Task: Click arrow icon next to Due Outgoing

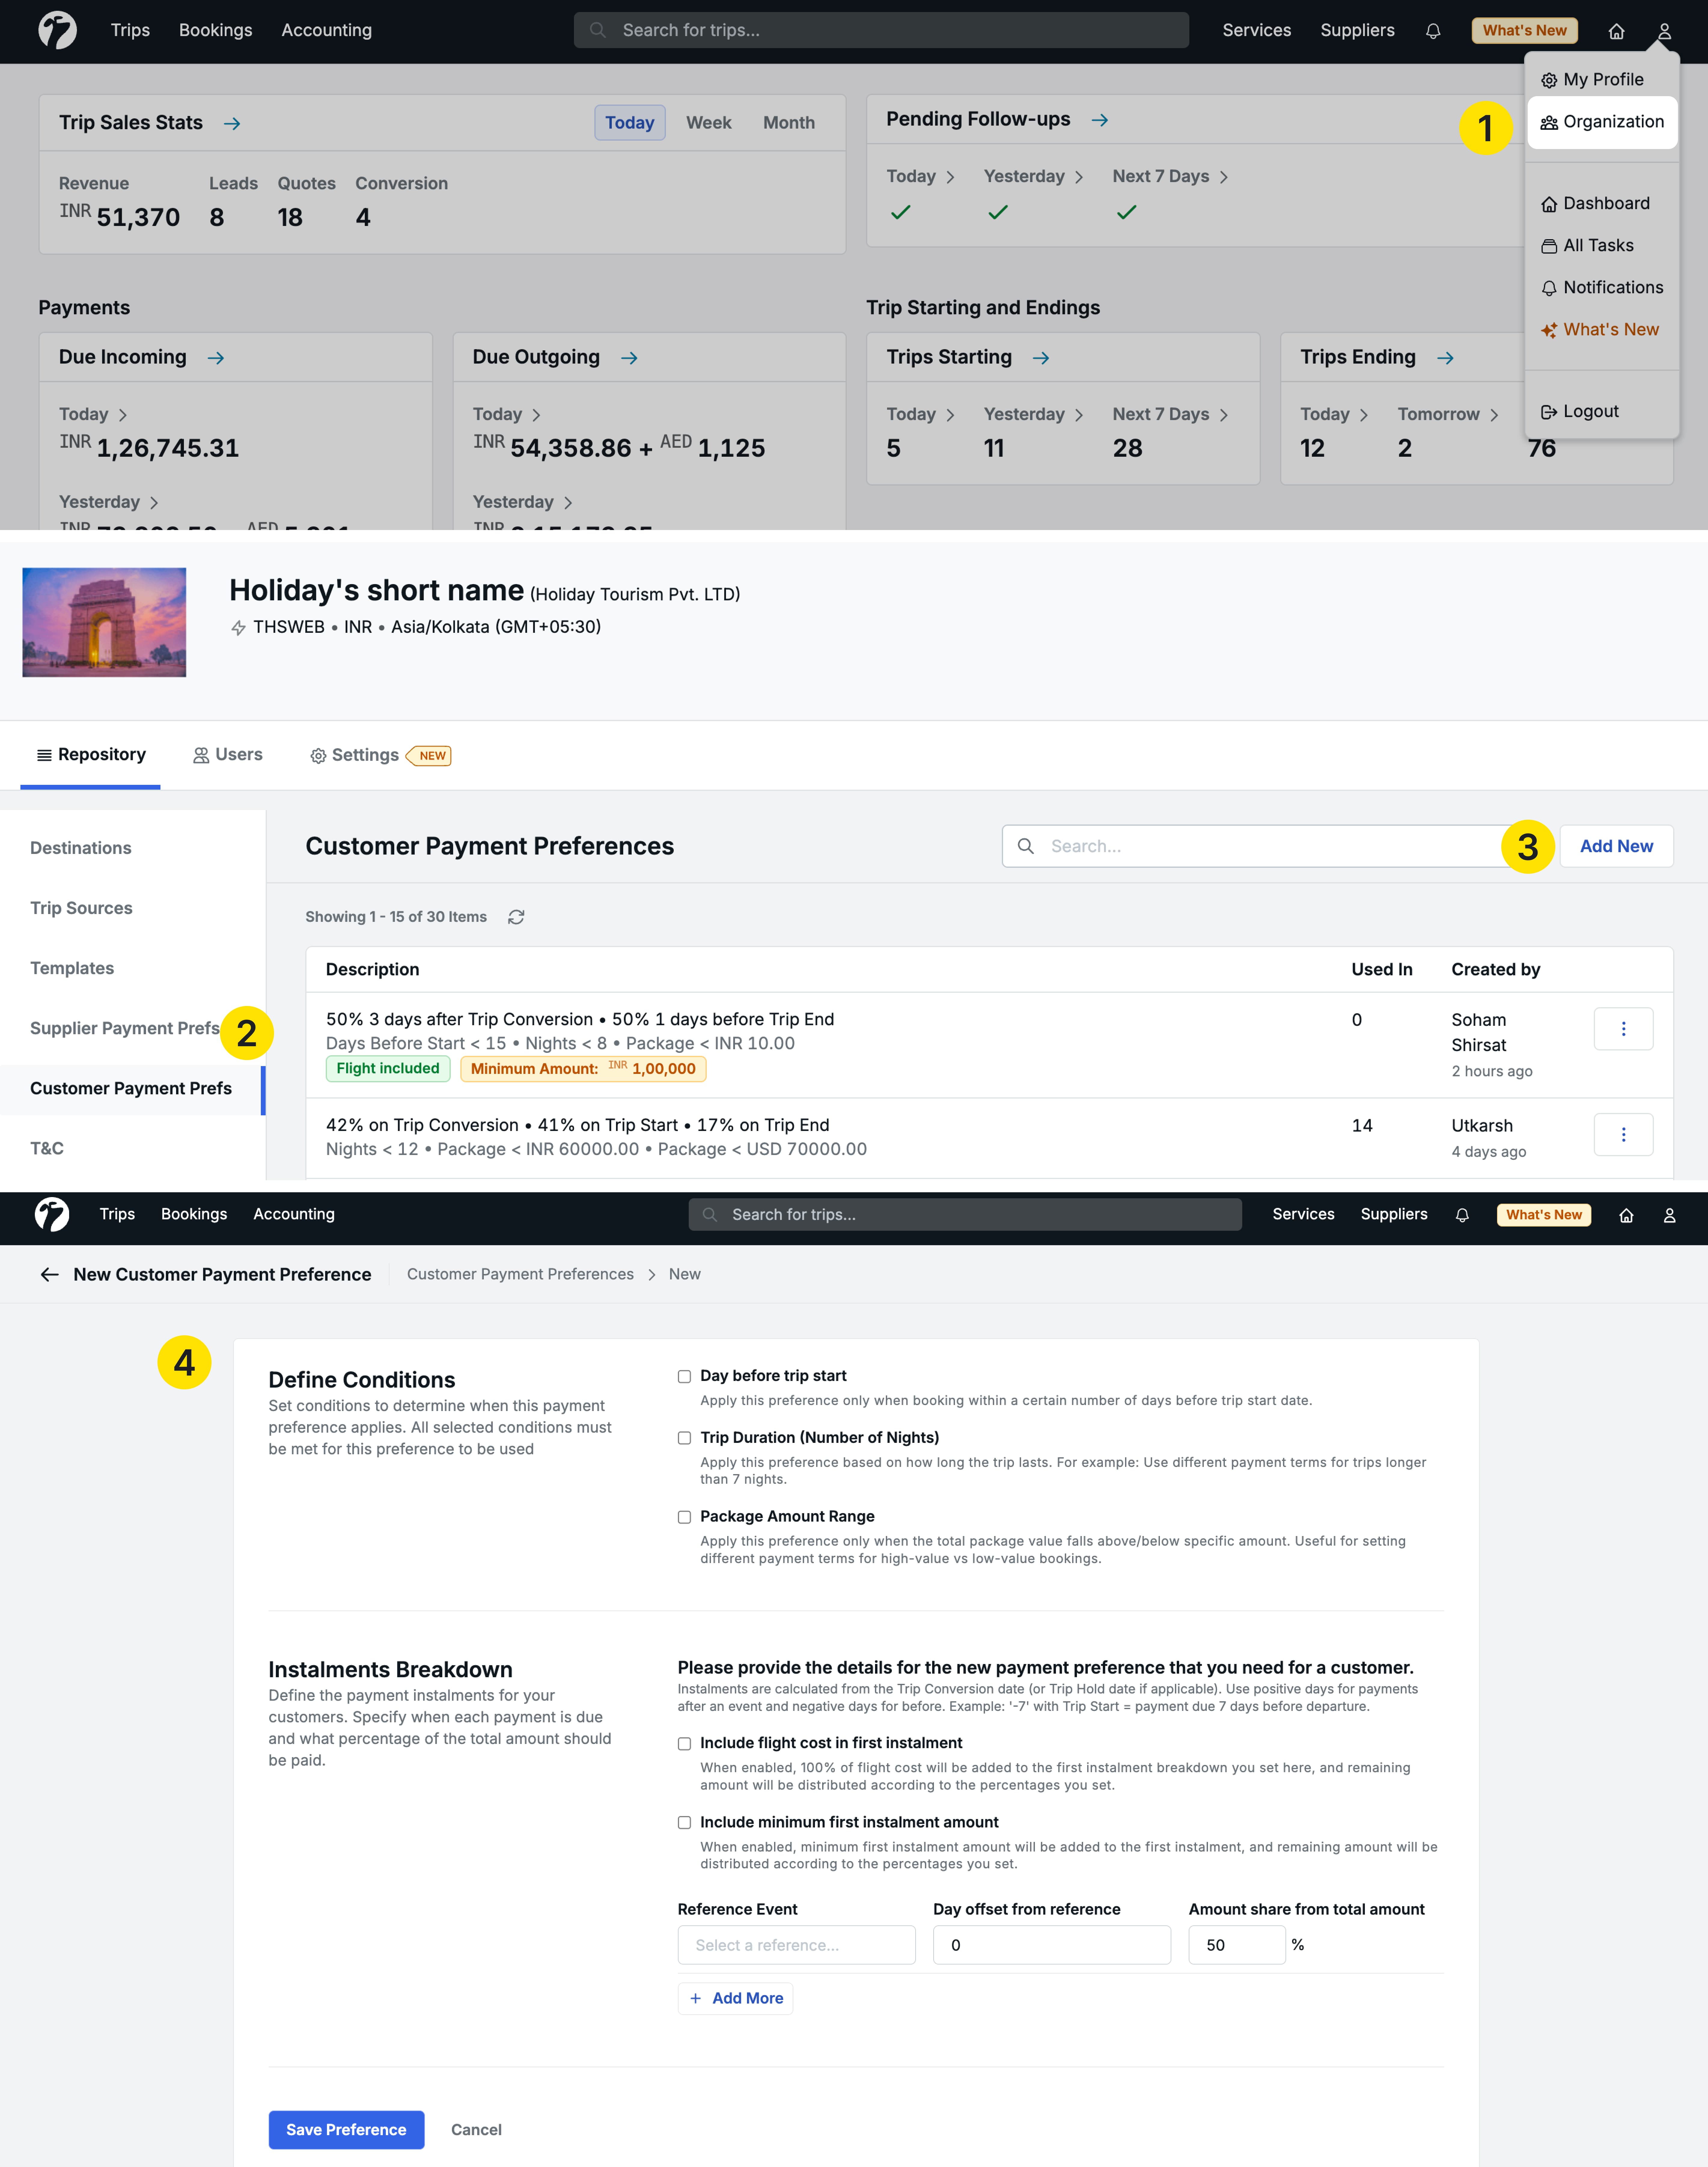Action: click(x=629, y=358)
